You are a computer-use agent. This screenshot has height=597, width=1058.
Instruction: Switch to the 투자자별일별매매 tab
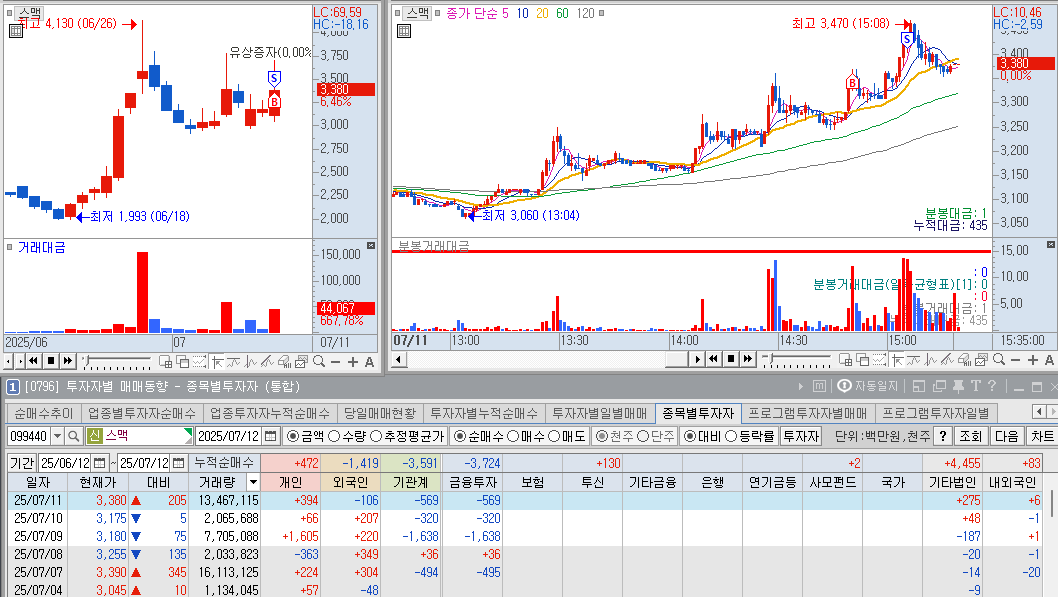coord(600,413)
